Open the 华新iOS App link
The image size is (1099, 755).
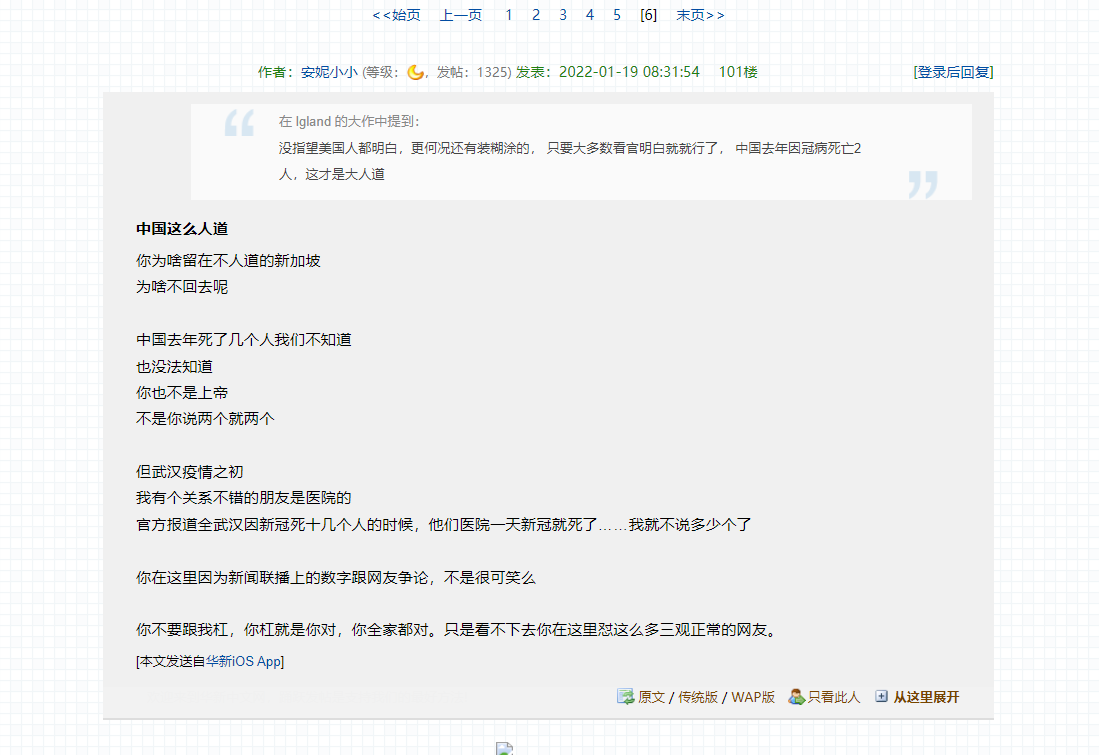coord(244,661)
